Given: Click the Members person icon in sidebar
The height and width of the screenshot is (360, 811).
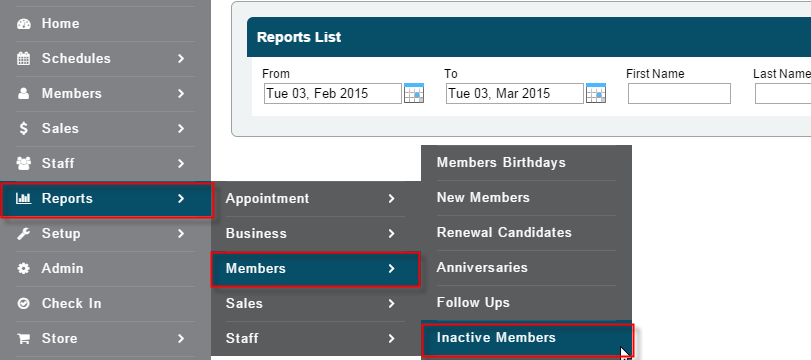Looking at the screenshot, I should click(x=24, y=94).
